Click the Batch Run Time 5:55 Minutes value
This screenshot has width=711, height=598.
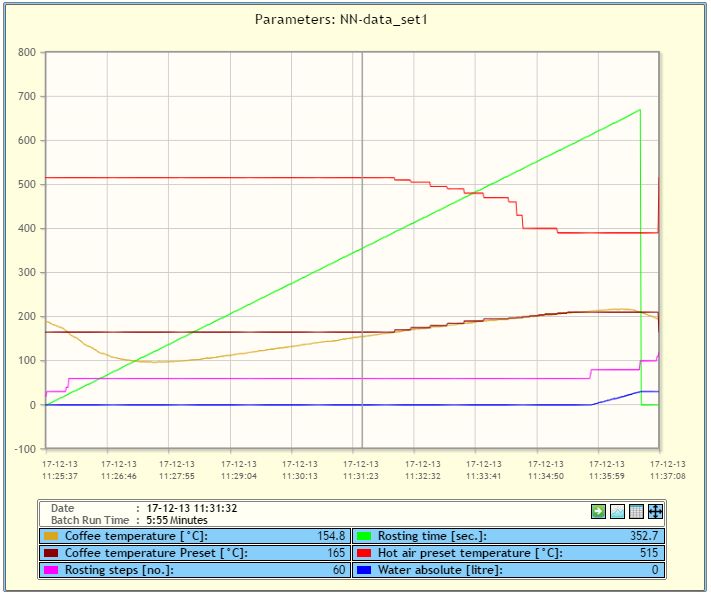click(177, 520)
